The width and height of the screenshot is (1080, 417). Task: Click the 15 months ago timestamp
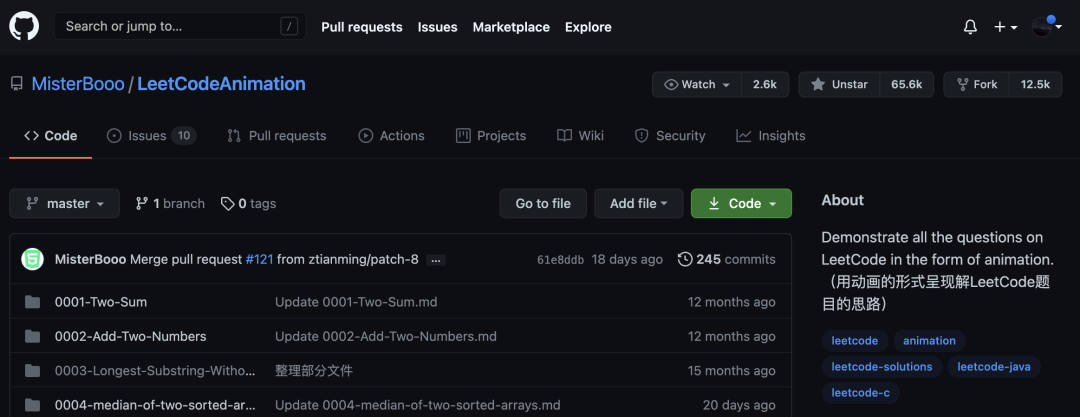[x=731, y=371]
